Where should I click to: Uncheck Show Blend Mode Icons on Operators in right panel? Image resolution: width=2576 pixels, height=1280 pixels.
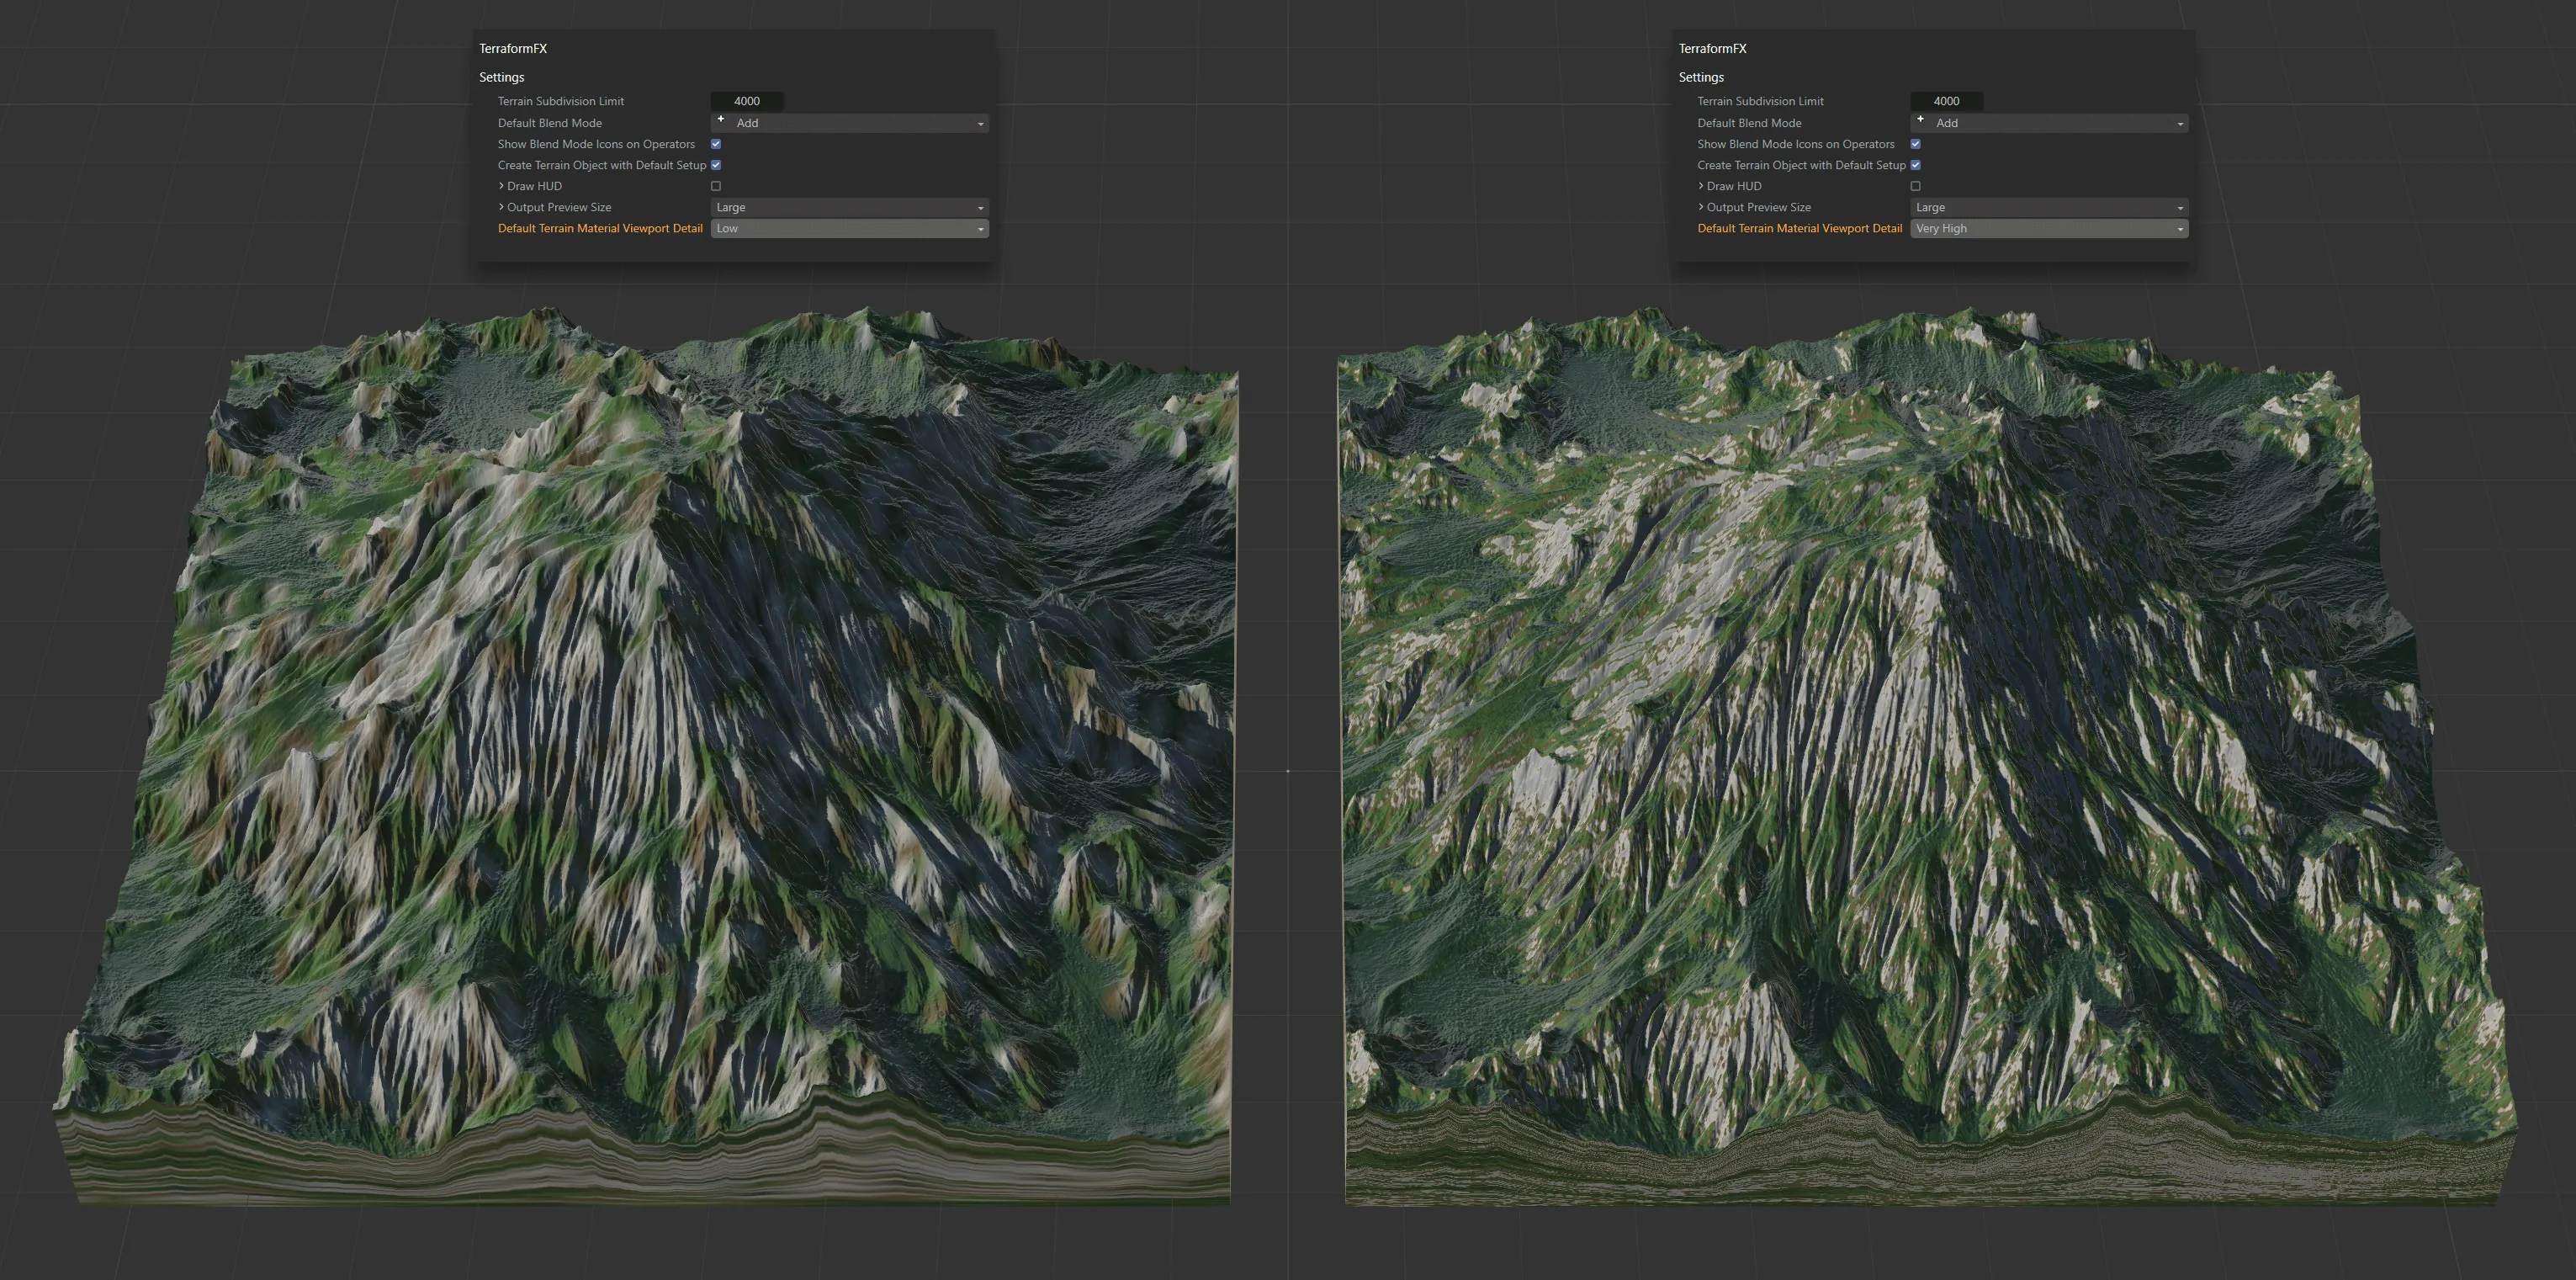[x=1915, y=144]
